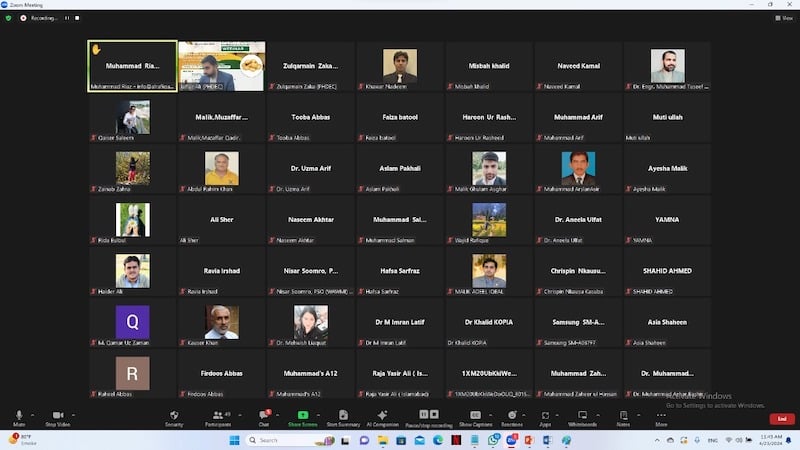
Task: Select Kauser Khan's video thumbnail
Action: pyautogui.click(x=221, y=322)
